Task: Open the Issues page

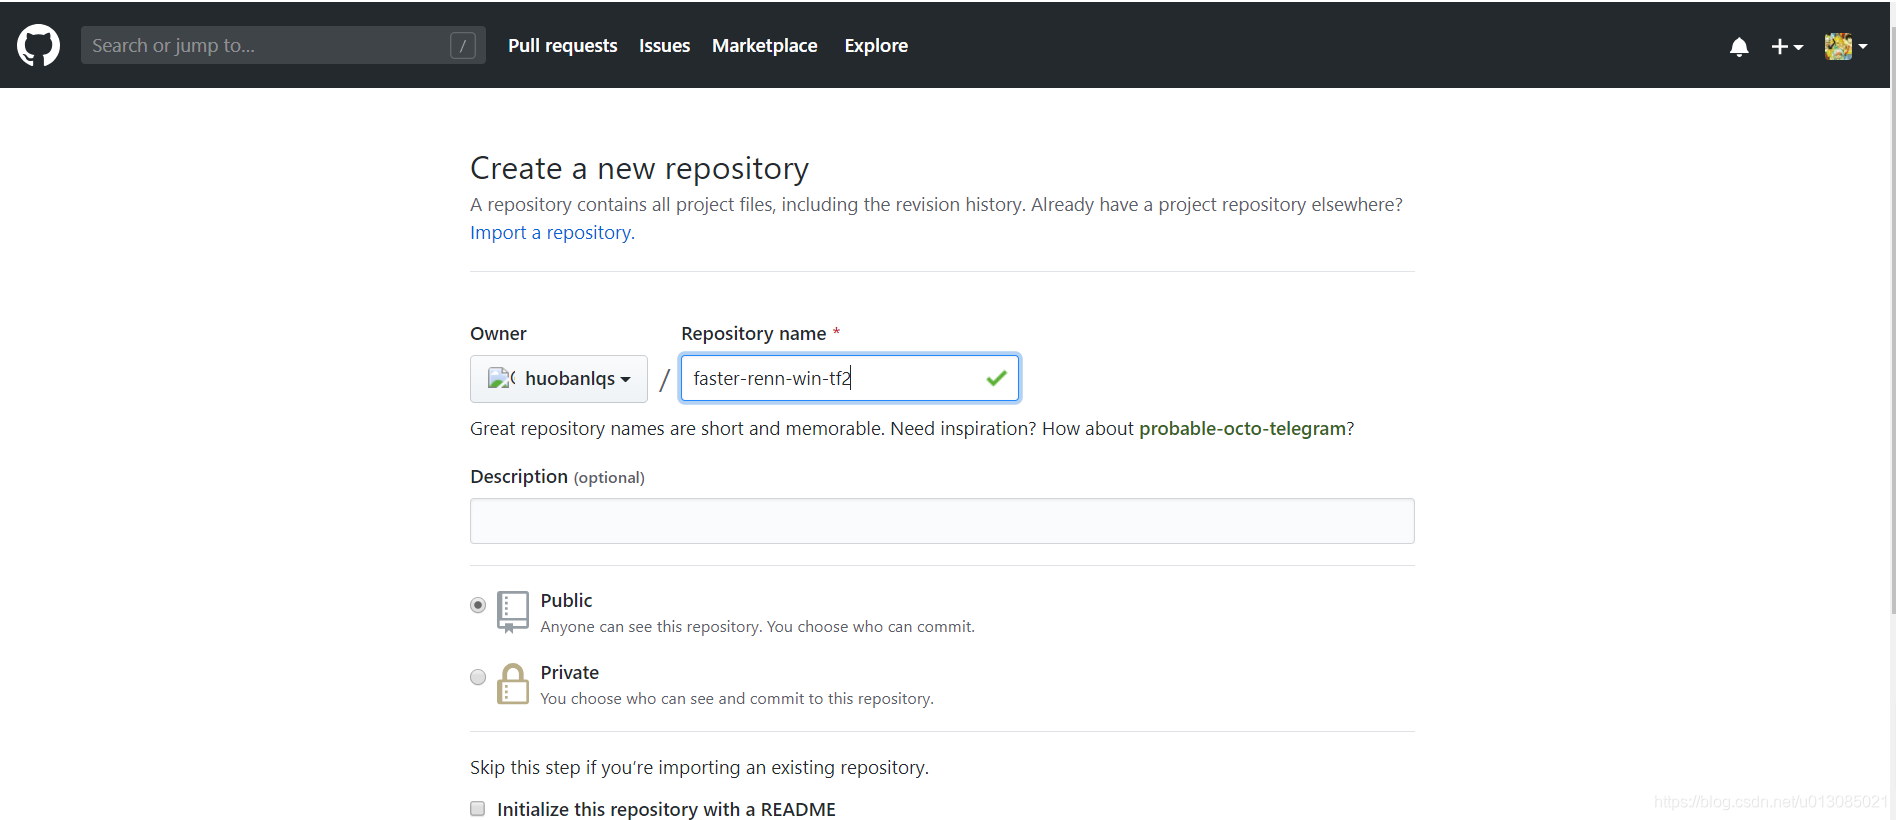Action: coord(664,46)
